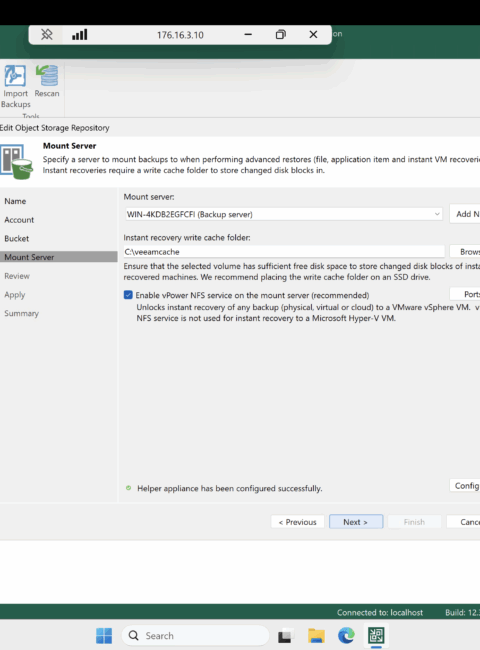Screen dimensions: 480x650
Task: Select the Mount Server wizard step
Action: point(58,257)
